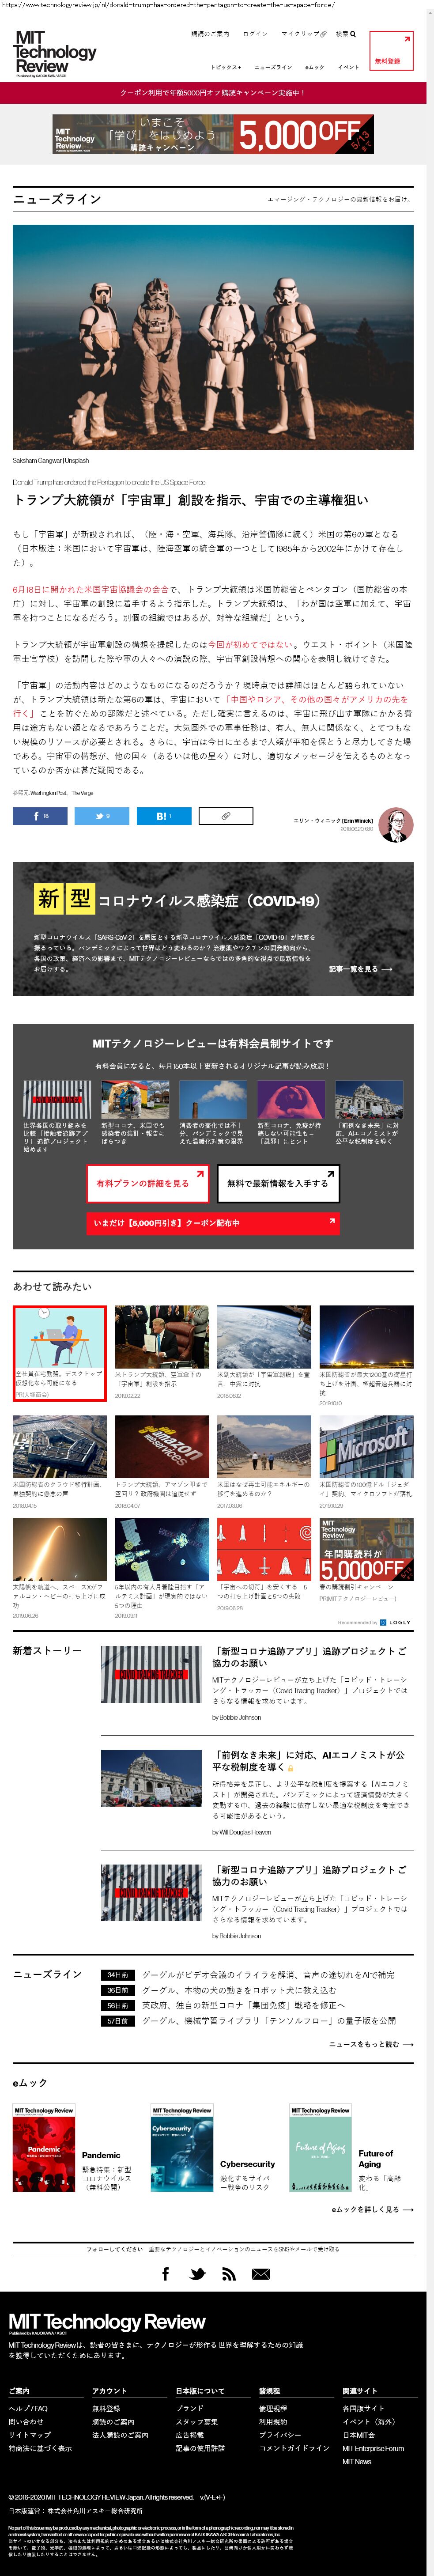Open author link by Will Douglas Heaven
Viewport: 434px width, 2576px height.
tap(242, 1832)
